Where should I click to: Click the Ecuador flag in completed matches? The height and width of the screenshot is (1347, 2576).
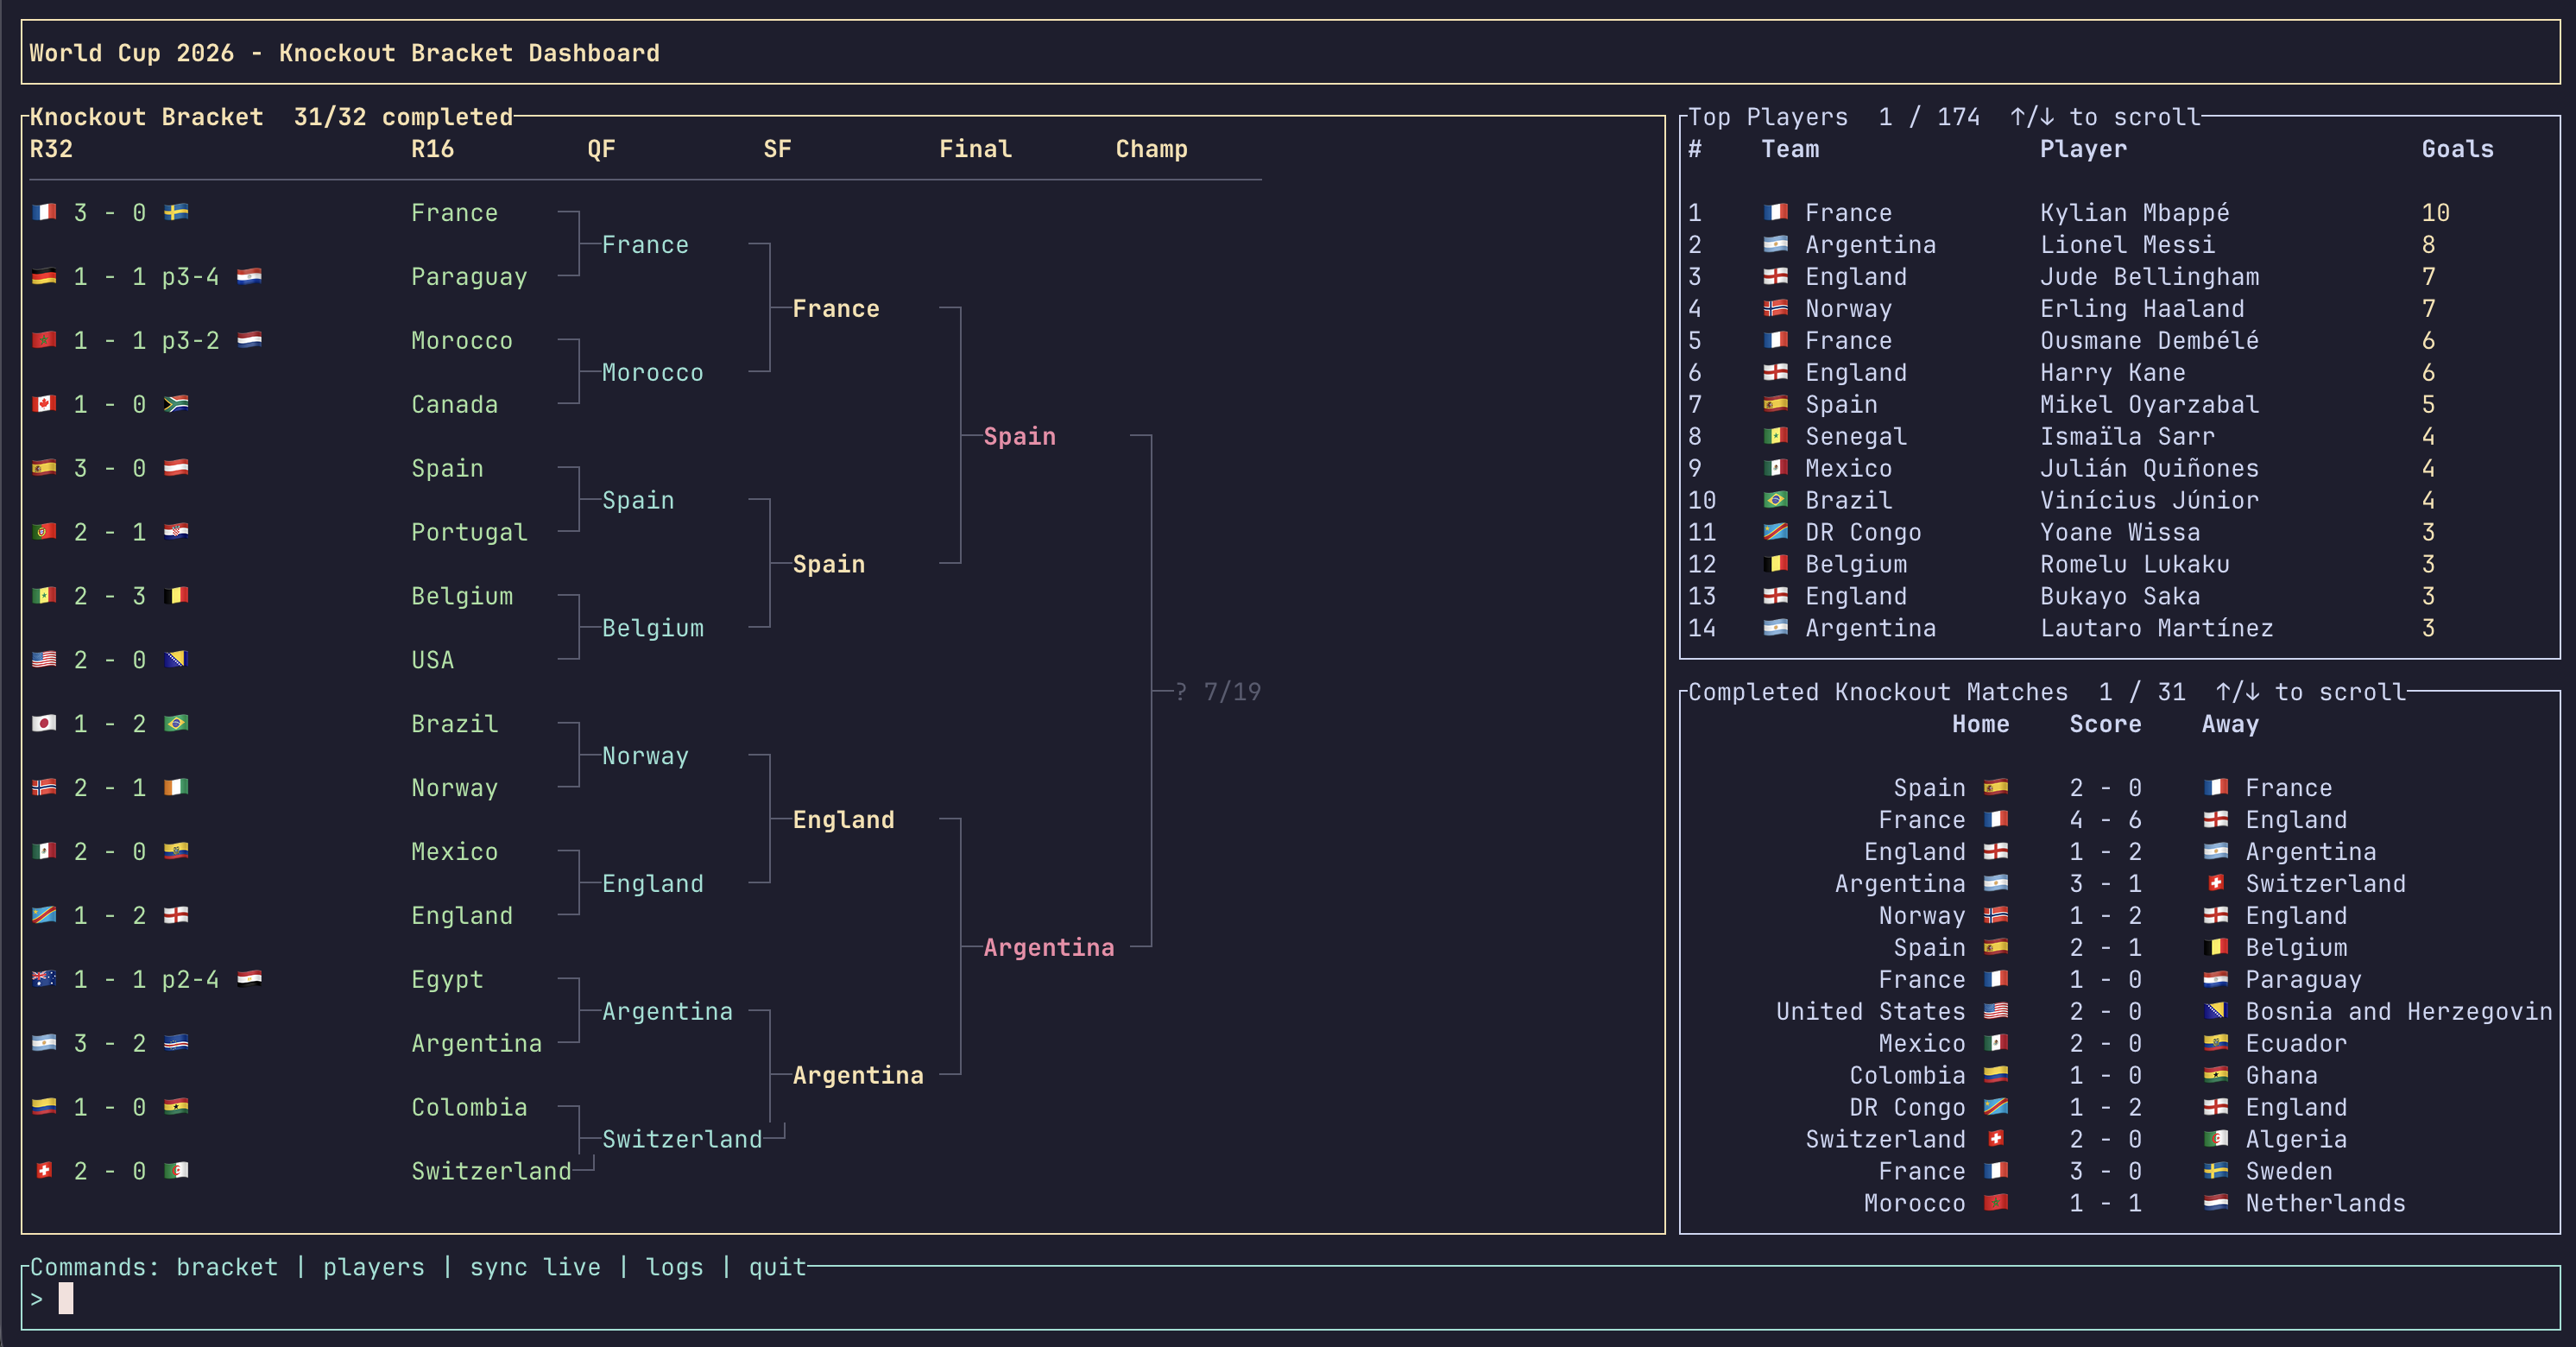click(x=2216, y=1043)
